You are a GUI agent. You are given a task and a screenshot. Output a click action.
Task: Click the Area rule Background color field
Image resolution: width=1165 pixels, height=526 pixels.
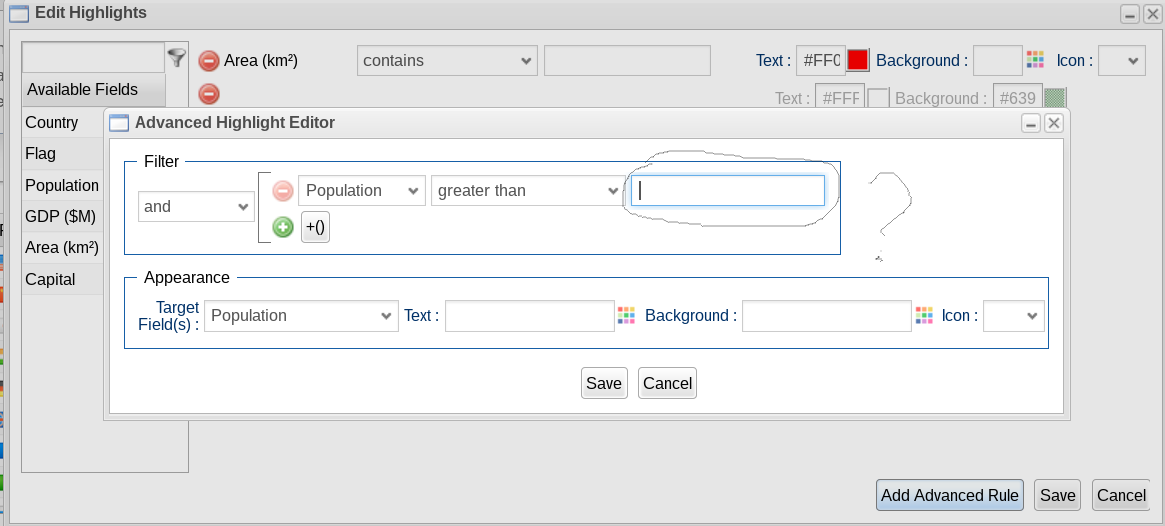coord(998,60)
